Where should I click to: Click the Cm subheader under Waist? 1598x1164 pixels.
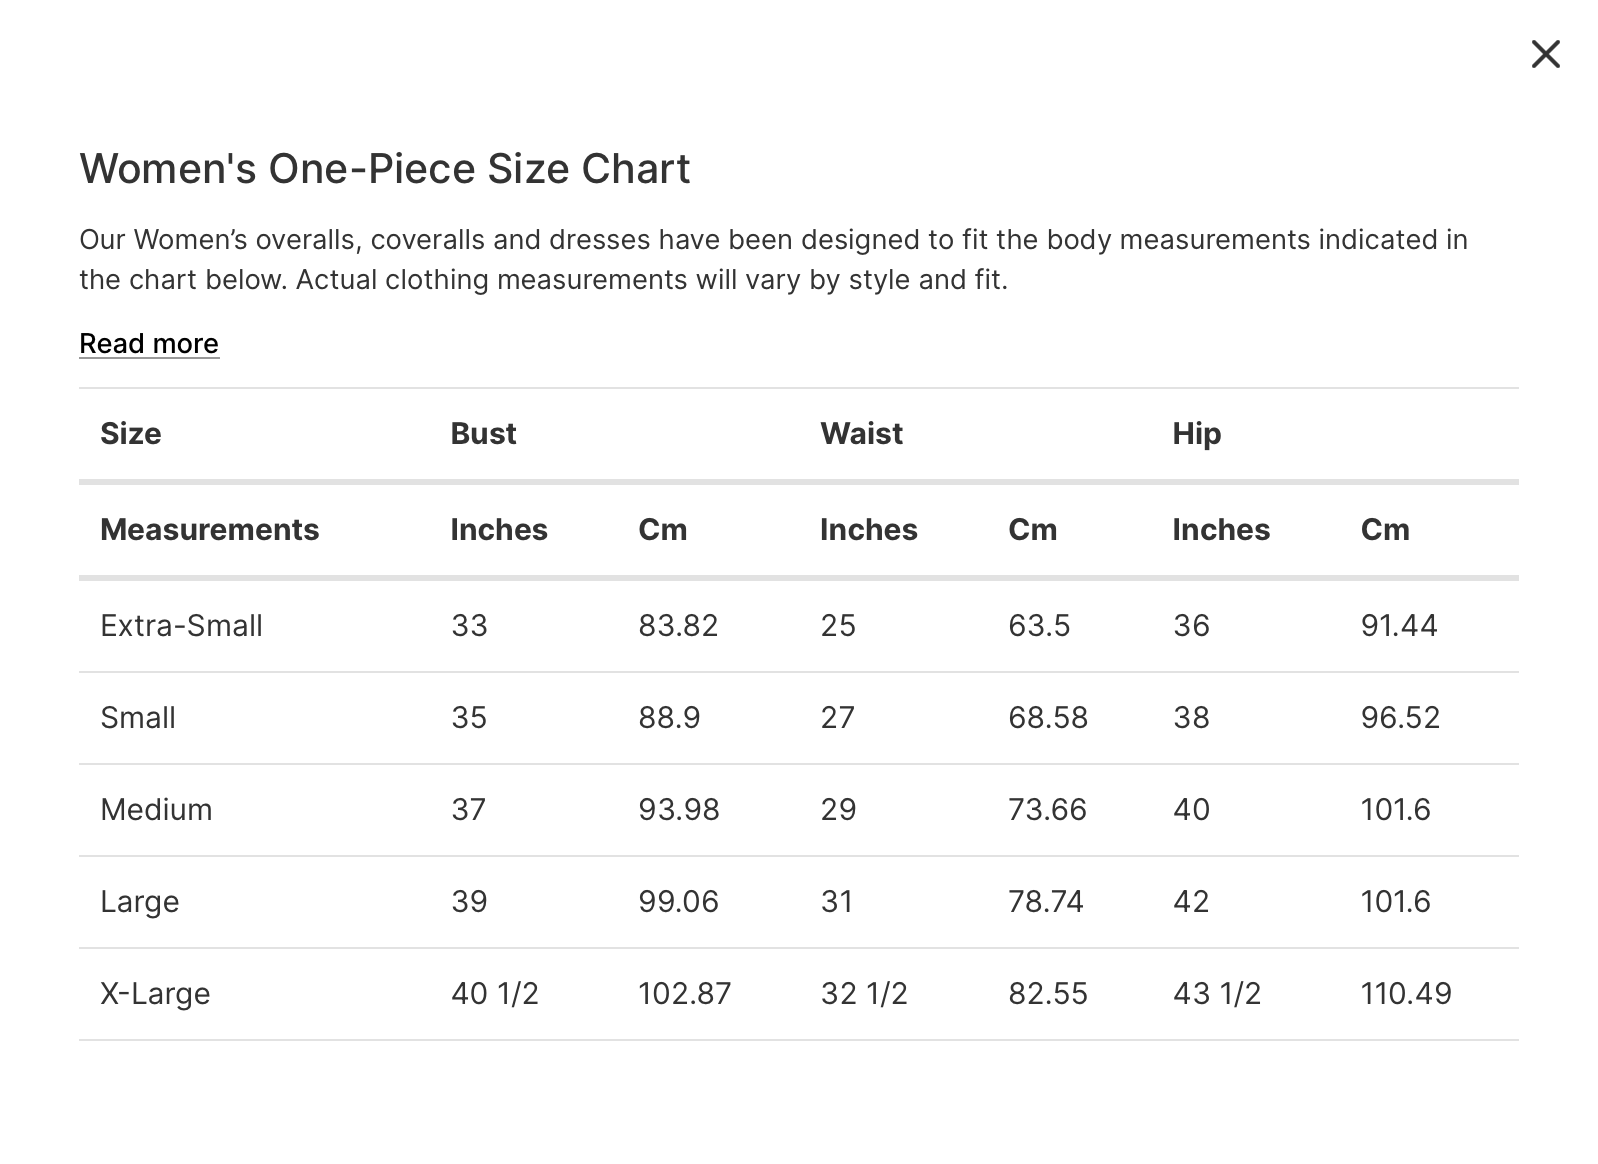1032,530
